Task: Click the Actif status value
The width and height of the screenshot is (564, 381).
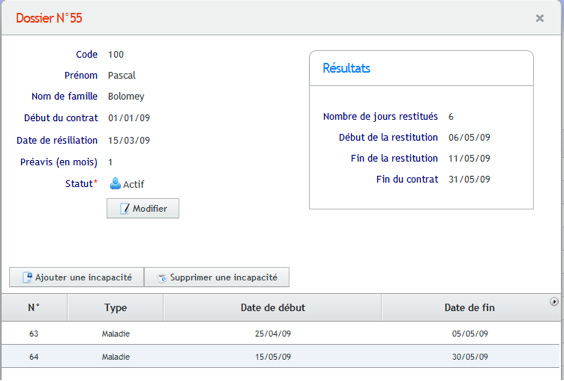Action: (133, 184)
